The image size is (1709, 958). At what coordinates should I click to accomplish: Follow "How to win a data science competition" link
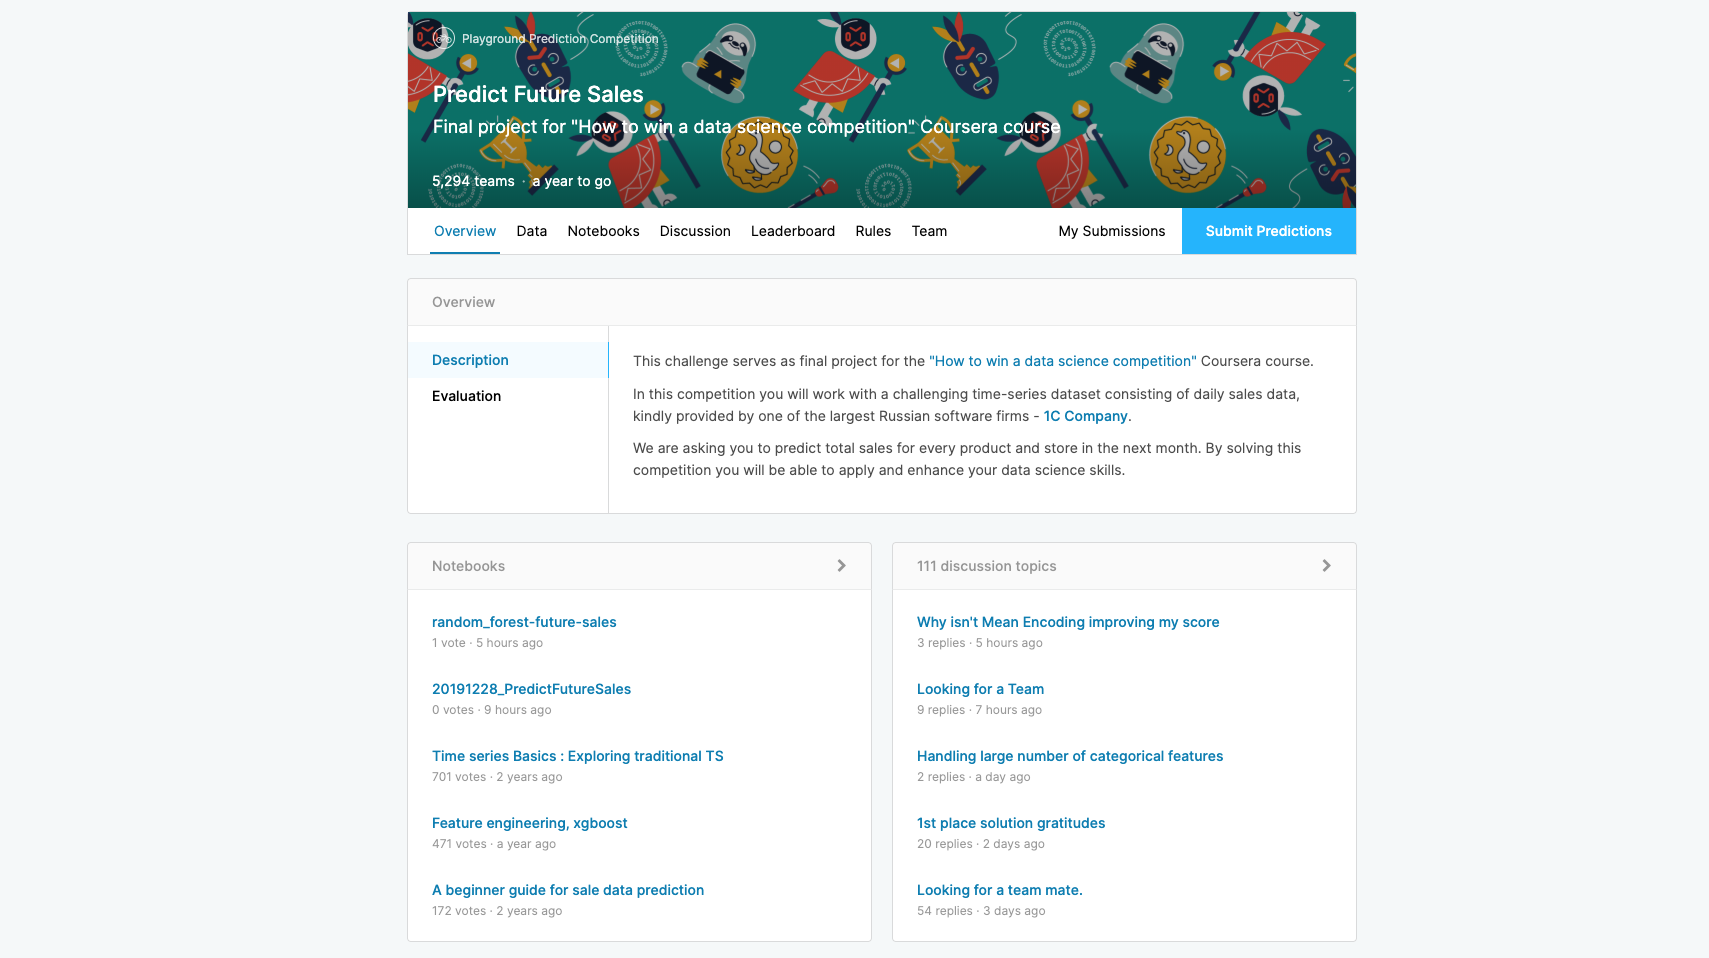pyautogui.click(x=1062, y=361)
